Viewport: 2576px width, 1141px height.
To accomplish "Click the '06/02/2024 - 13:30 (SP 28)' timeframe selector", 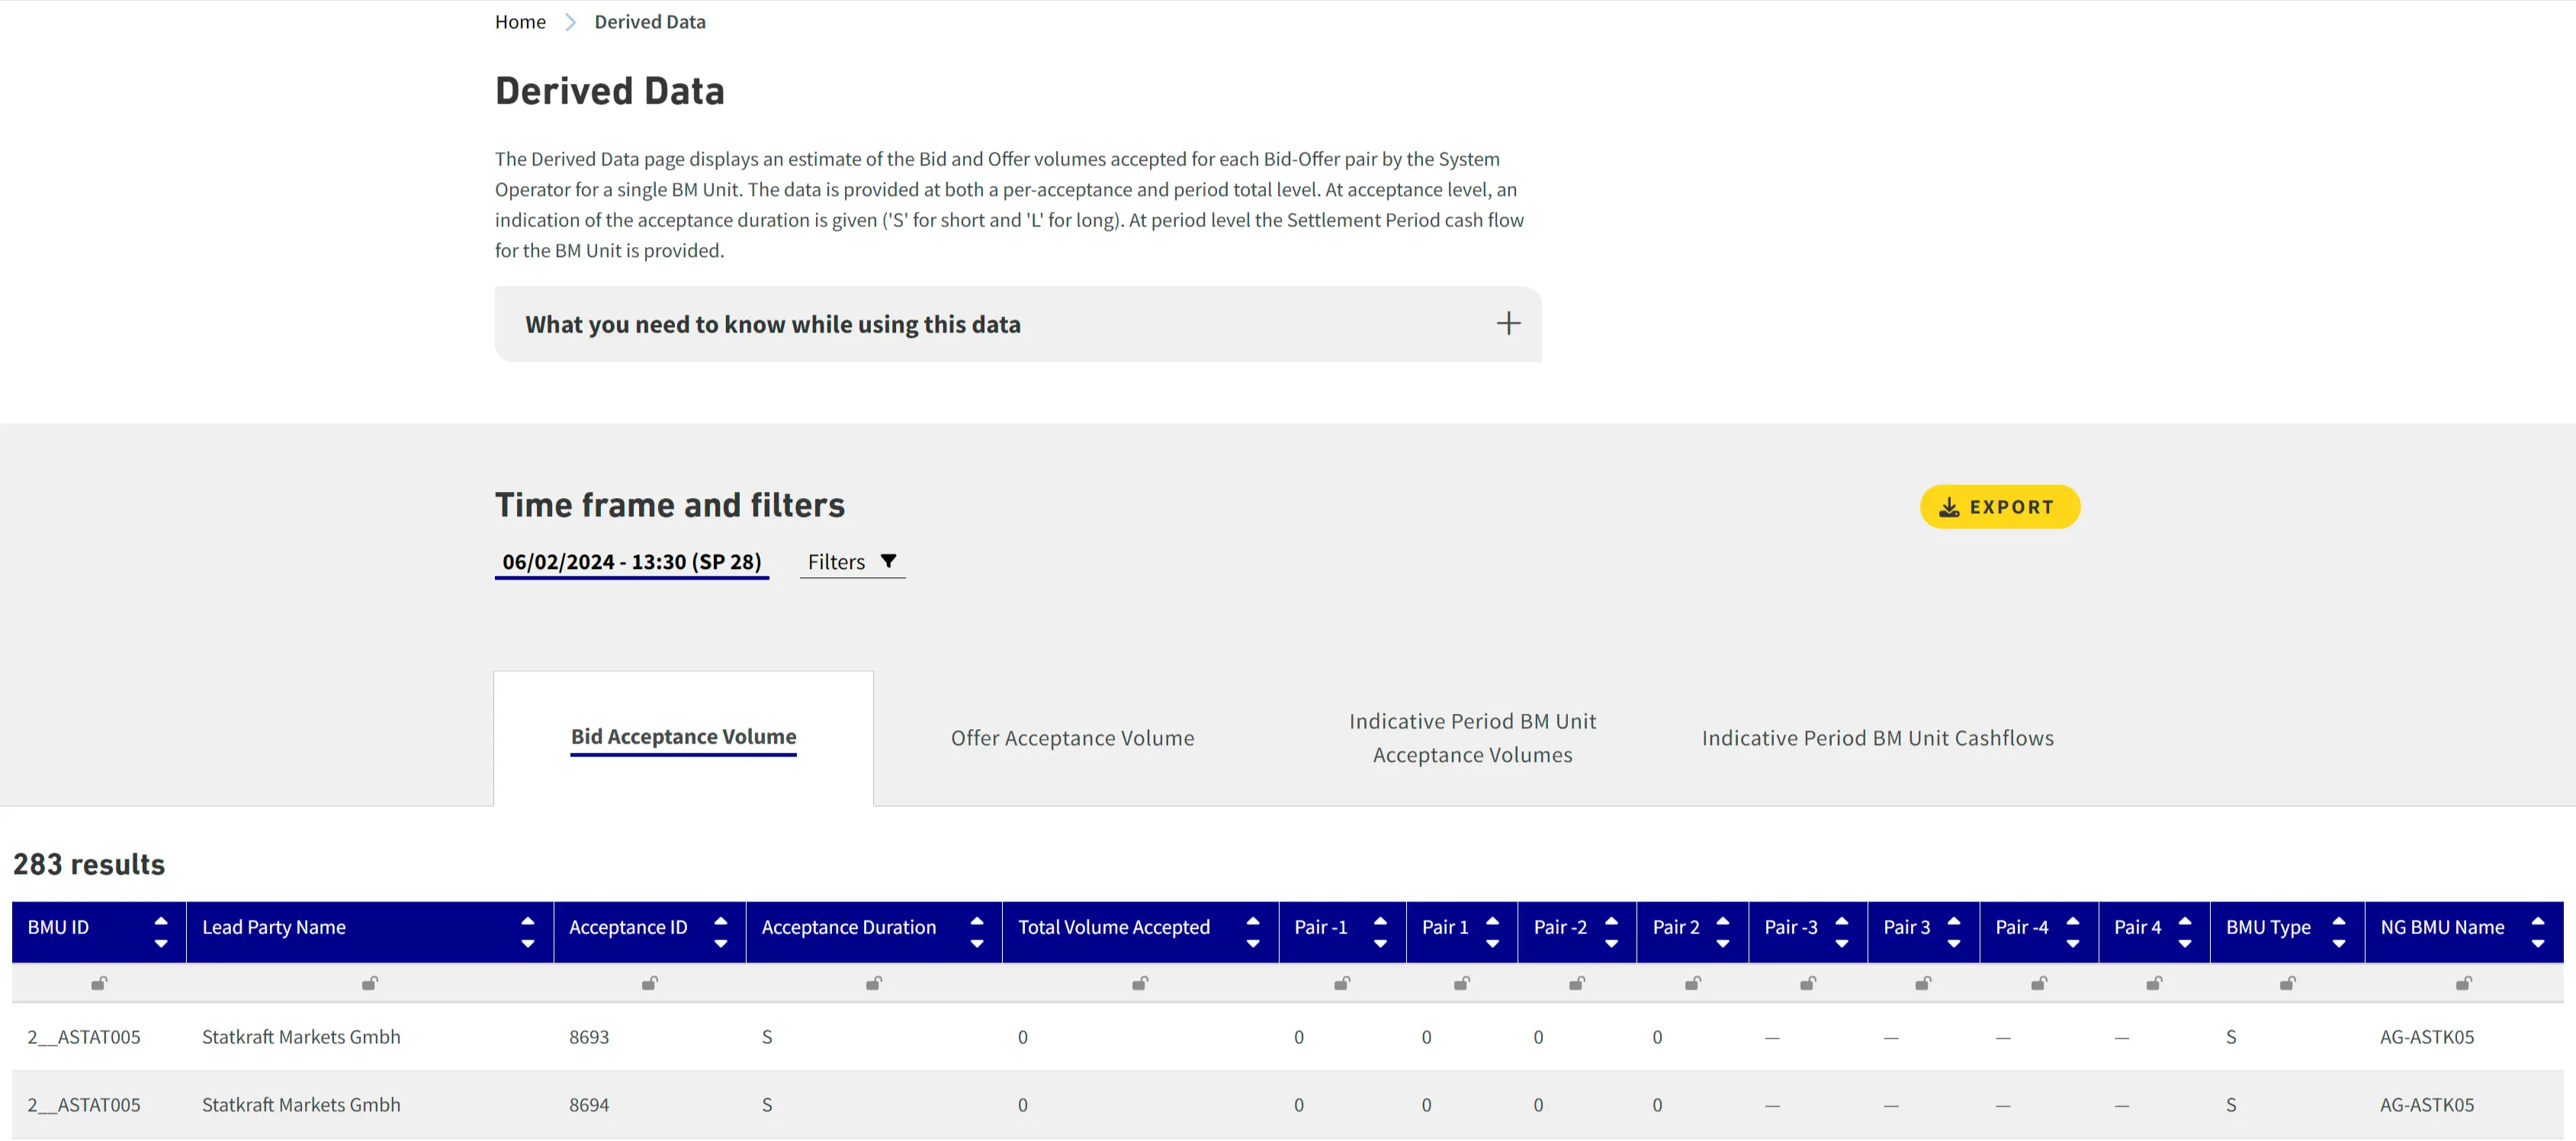I will tap(631, 561).
